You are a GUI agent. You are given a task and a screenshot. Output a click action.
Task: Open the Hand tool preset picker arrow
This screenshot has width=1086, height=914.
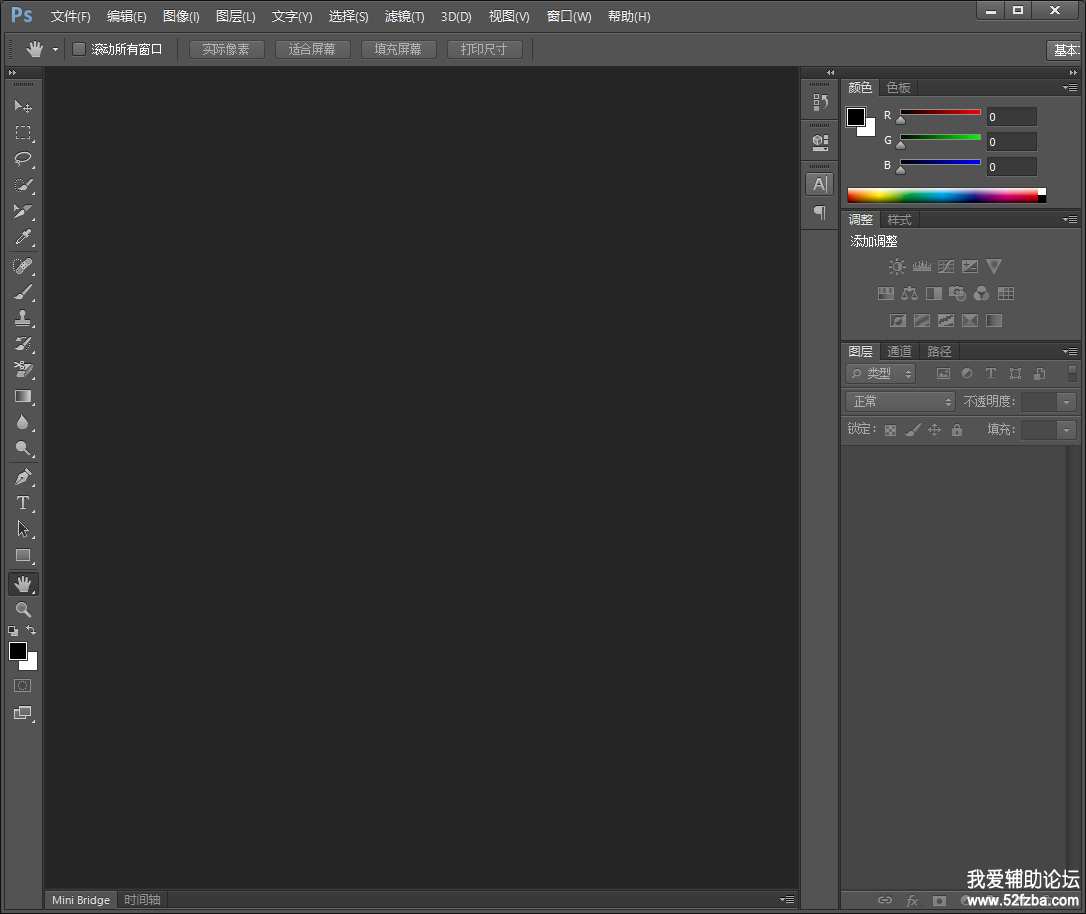click(55, 49)
